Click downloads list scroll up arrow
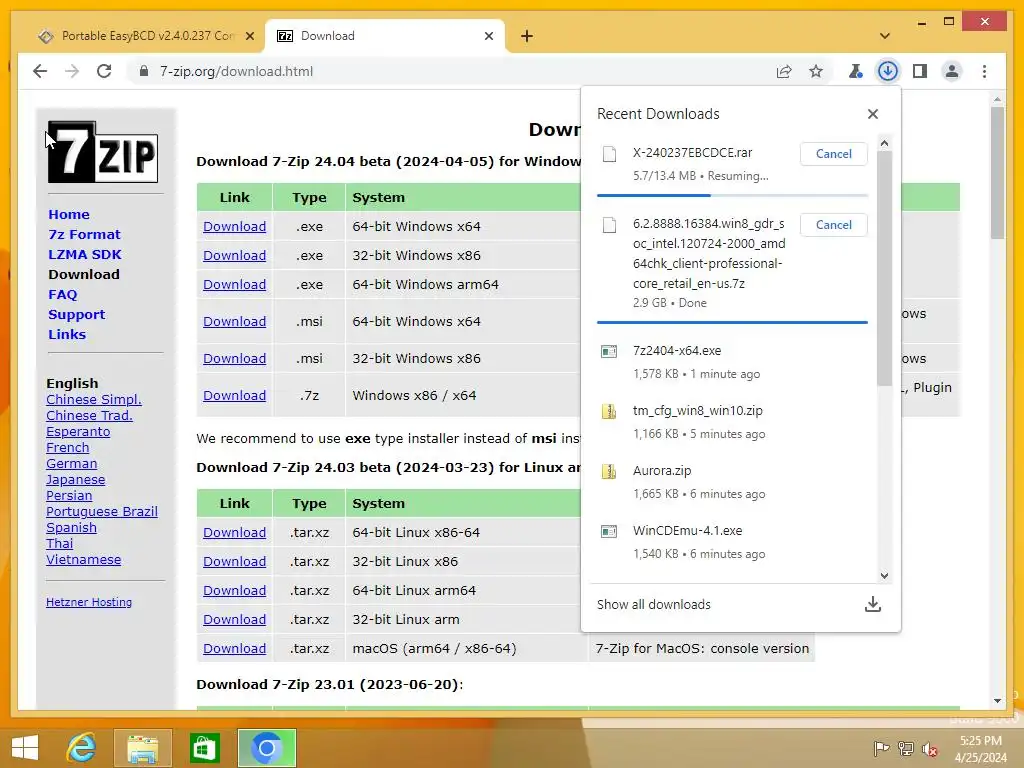This screenshot has width=1024, height=768. point(884,143)
